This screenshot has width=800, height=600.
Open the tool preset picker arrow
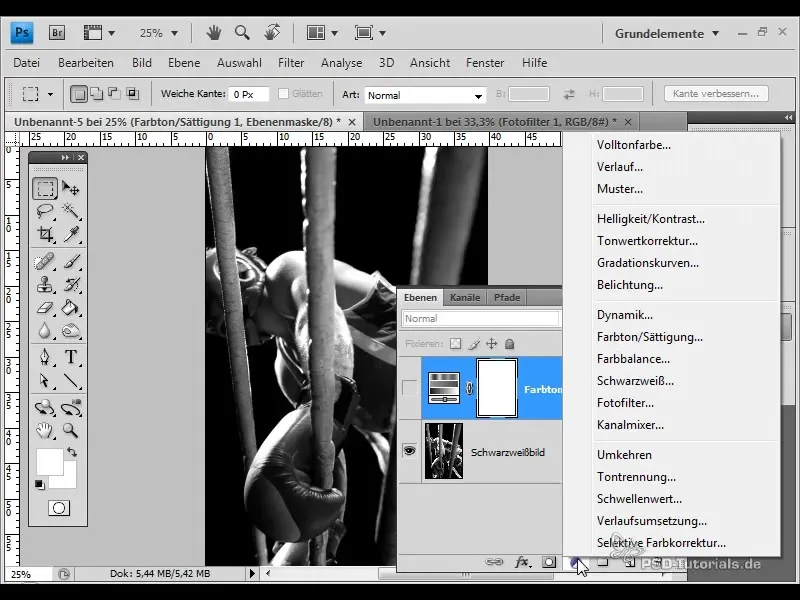click(x=50, y=94)
